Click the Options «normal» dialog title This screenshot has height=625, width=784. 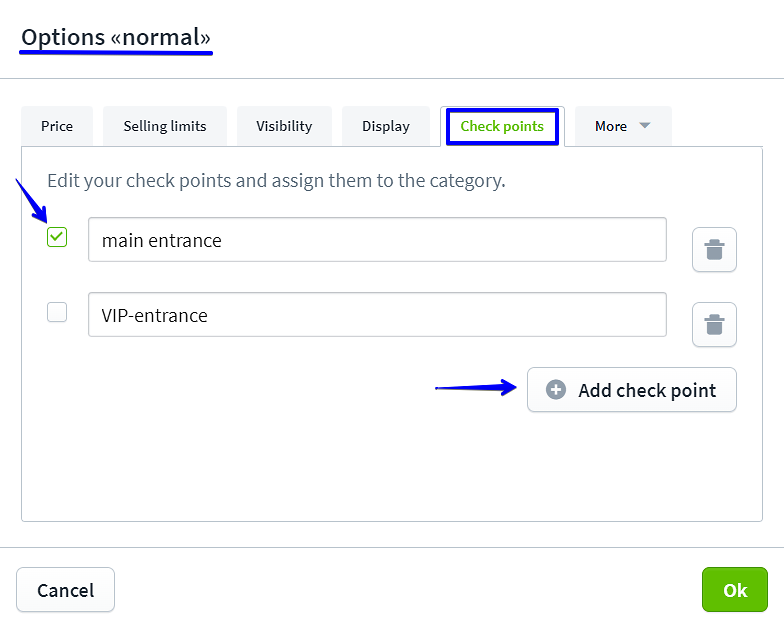tap(116, 38)
